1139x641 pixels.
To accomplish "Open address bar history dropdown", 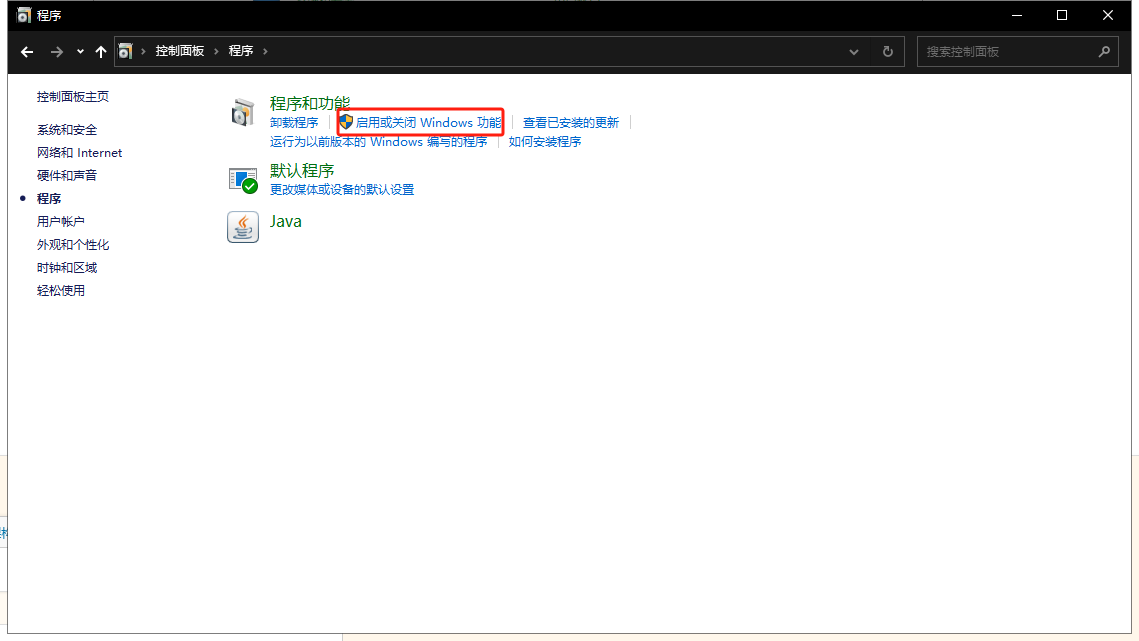I will coord(854,52).
